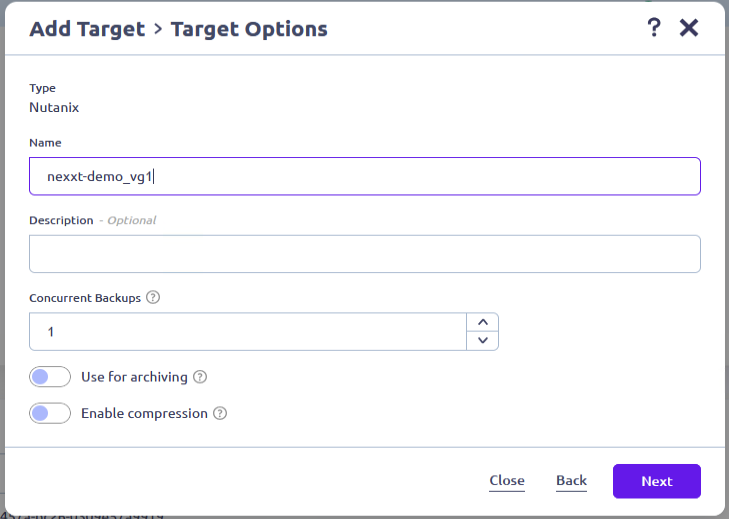
Task: Toggle the Use for archiving switch
Action: (50, 377)
